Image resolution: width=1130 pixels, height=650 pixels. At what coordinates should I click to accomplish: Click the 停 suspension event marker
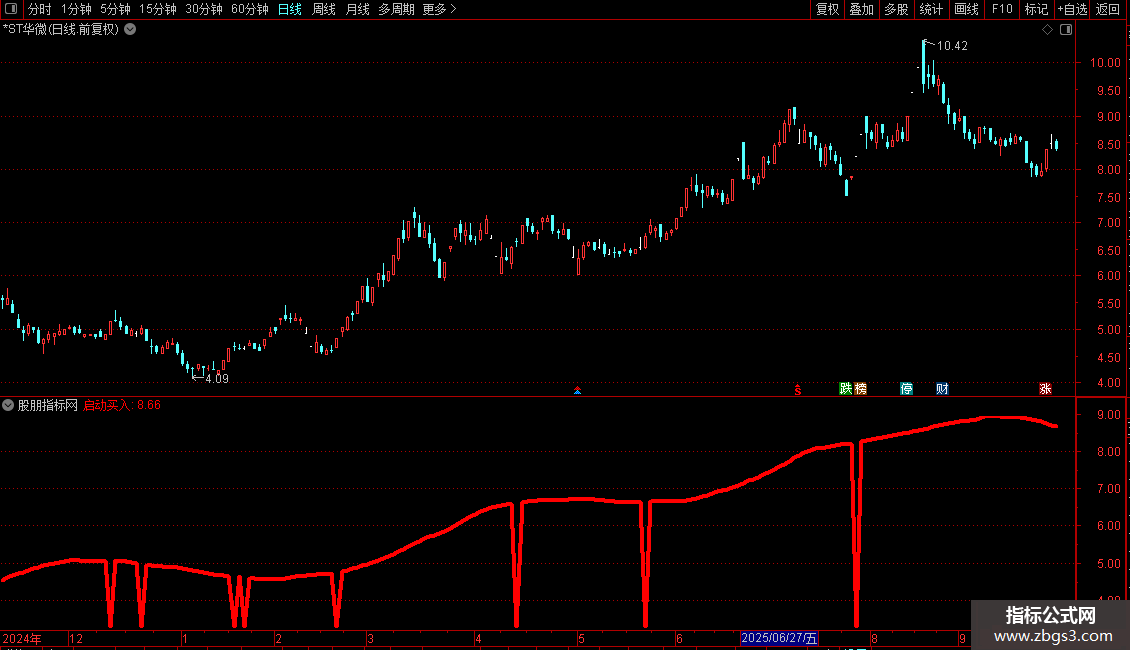[x=907, y=389]
